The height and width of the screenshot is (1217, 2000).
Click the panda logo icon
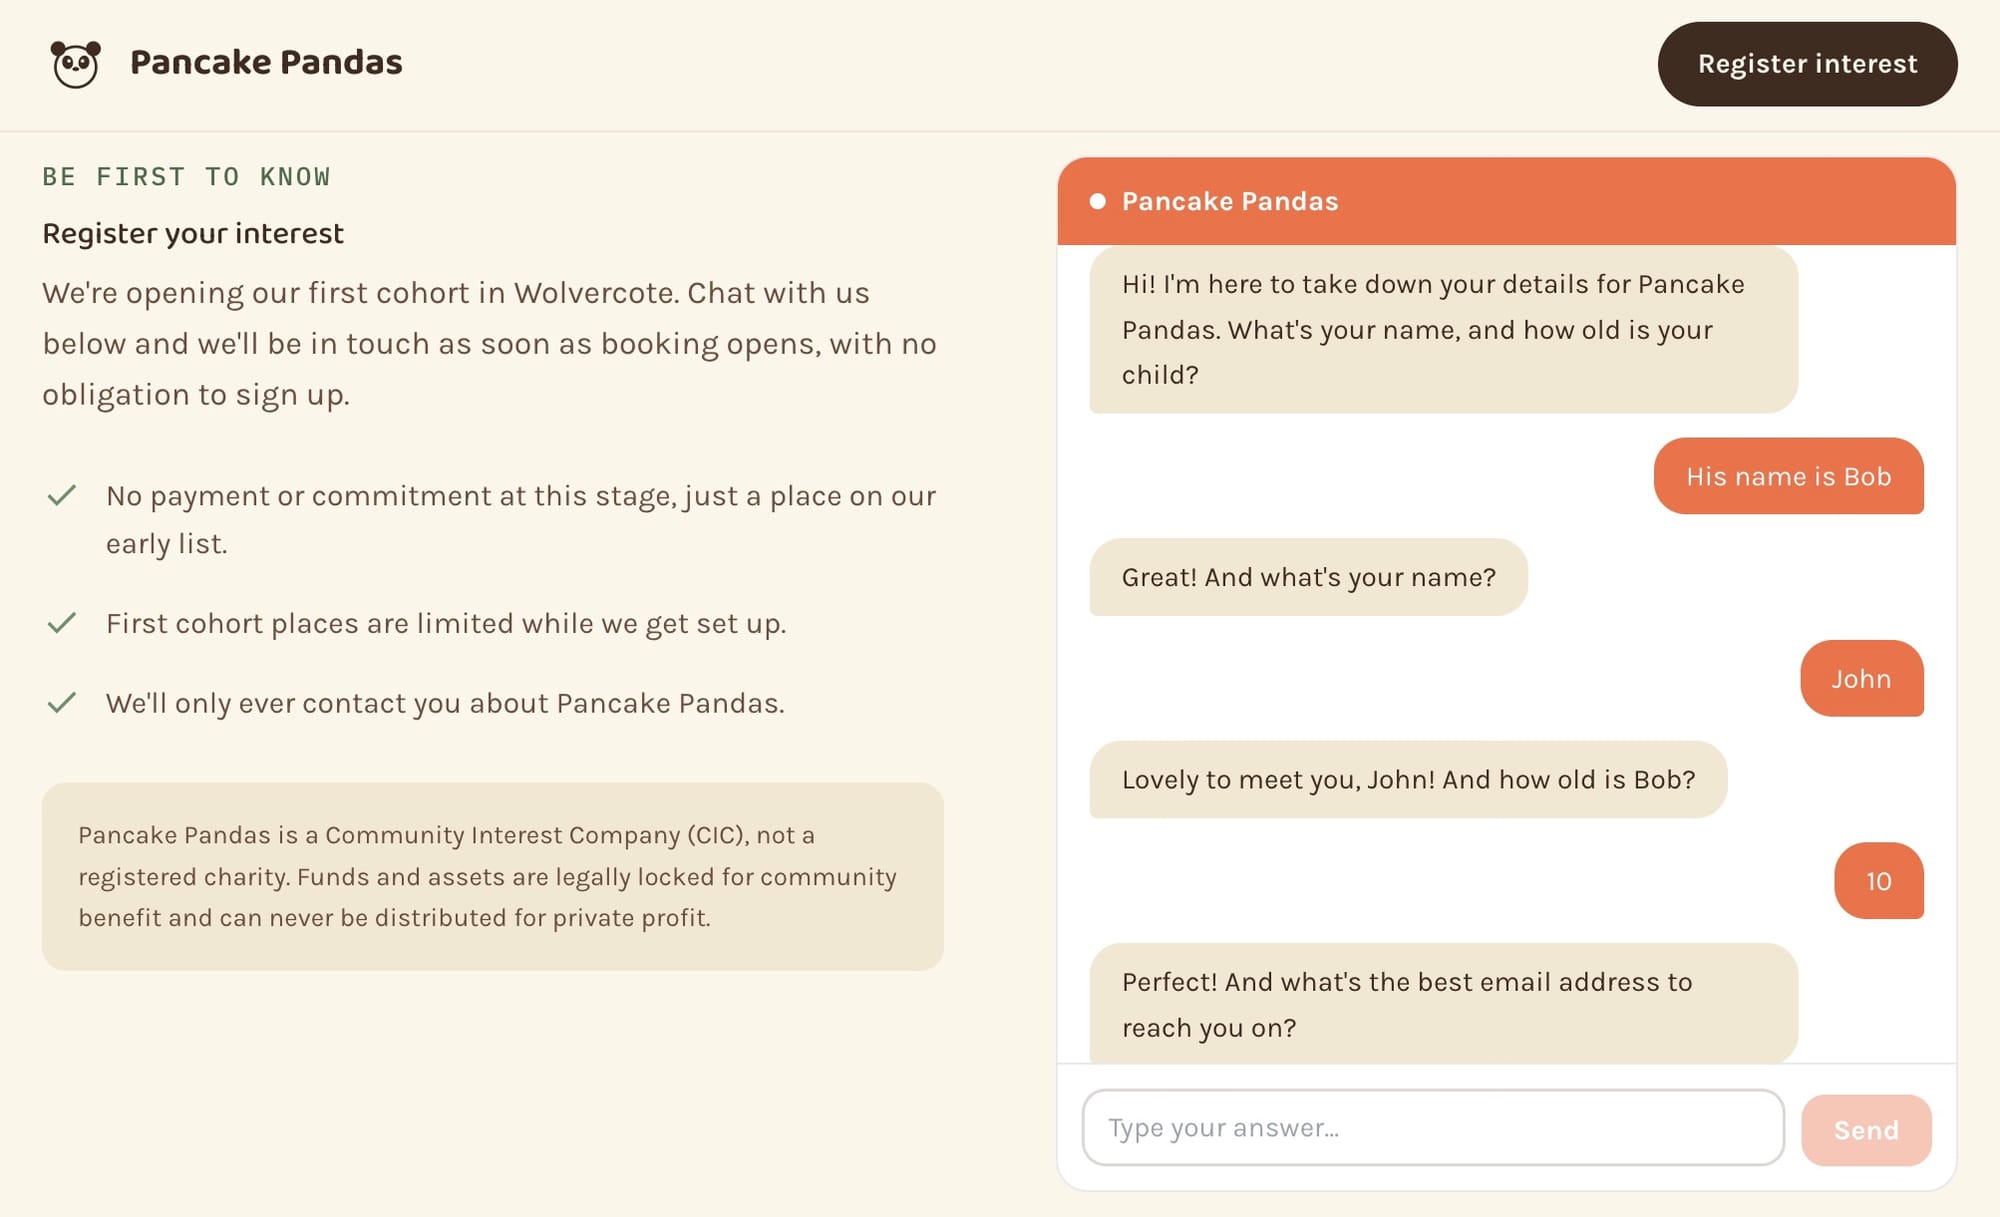(76, 64)
